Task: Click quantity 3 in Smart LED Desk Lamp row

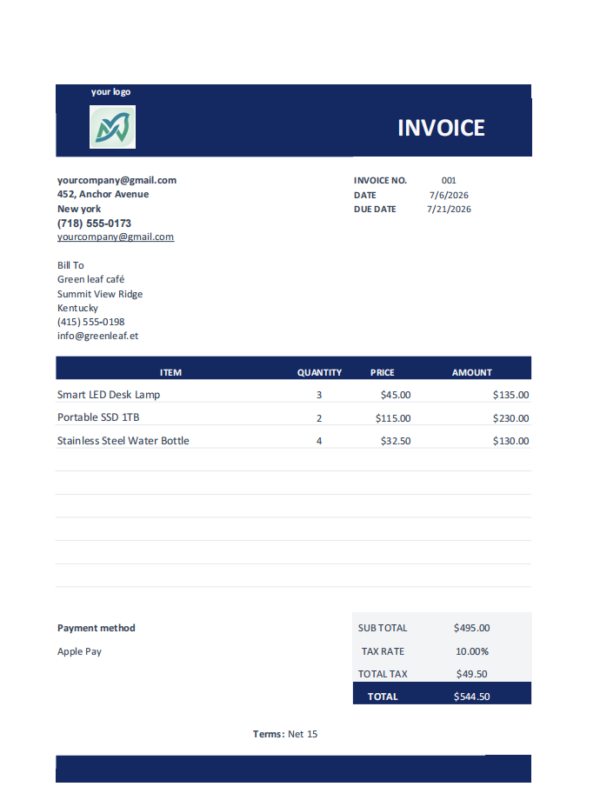Action: 319,395
